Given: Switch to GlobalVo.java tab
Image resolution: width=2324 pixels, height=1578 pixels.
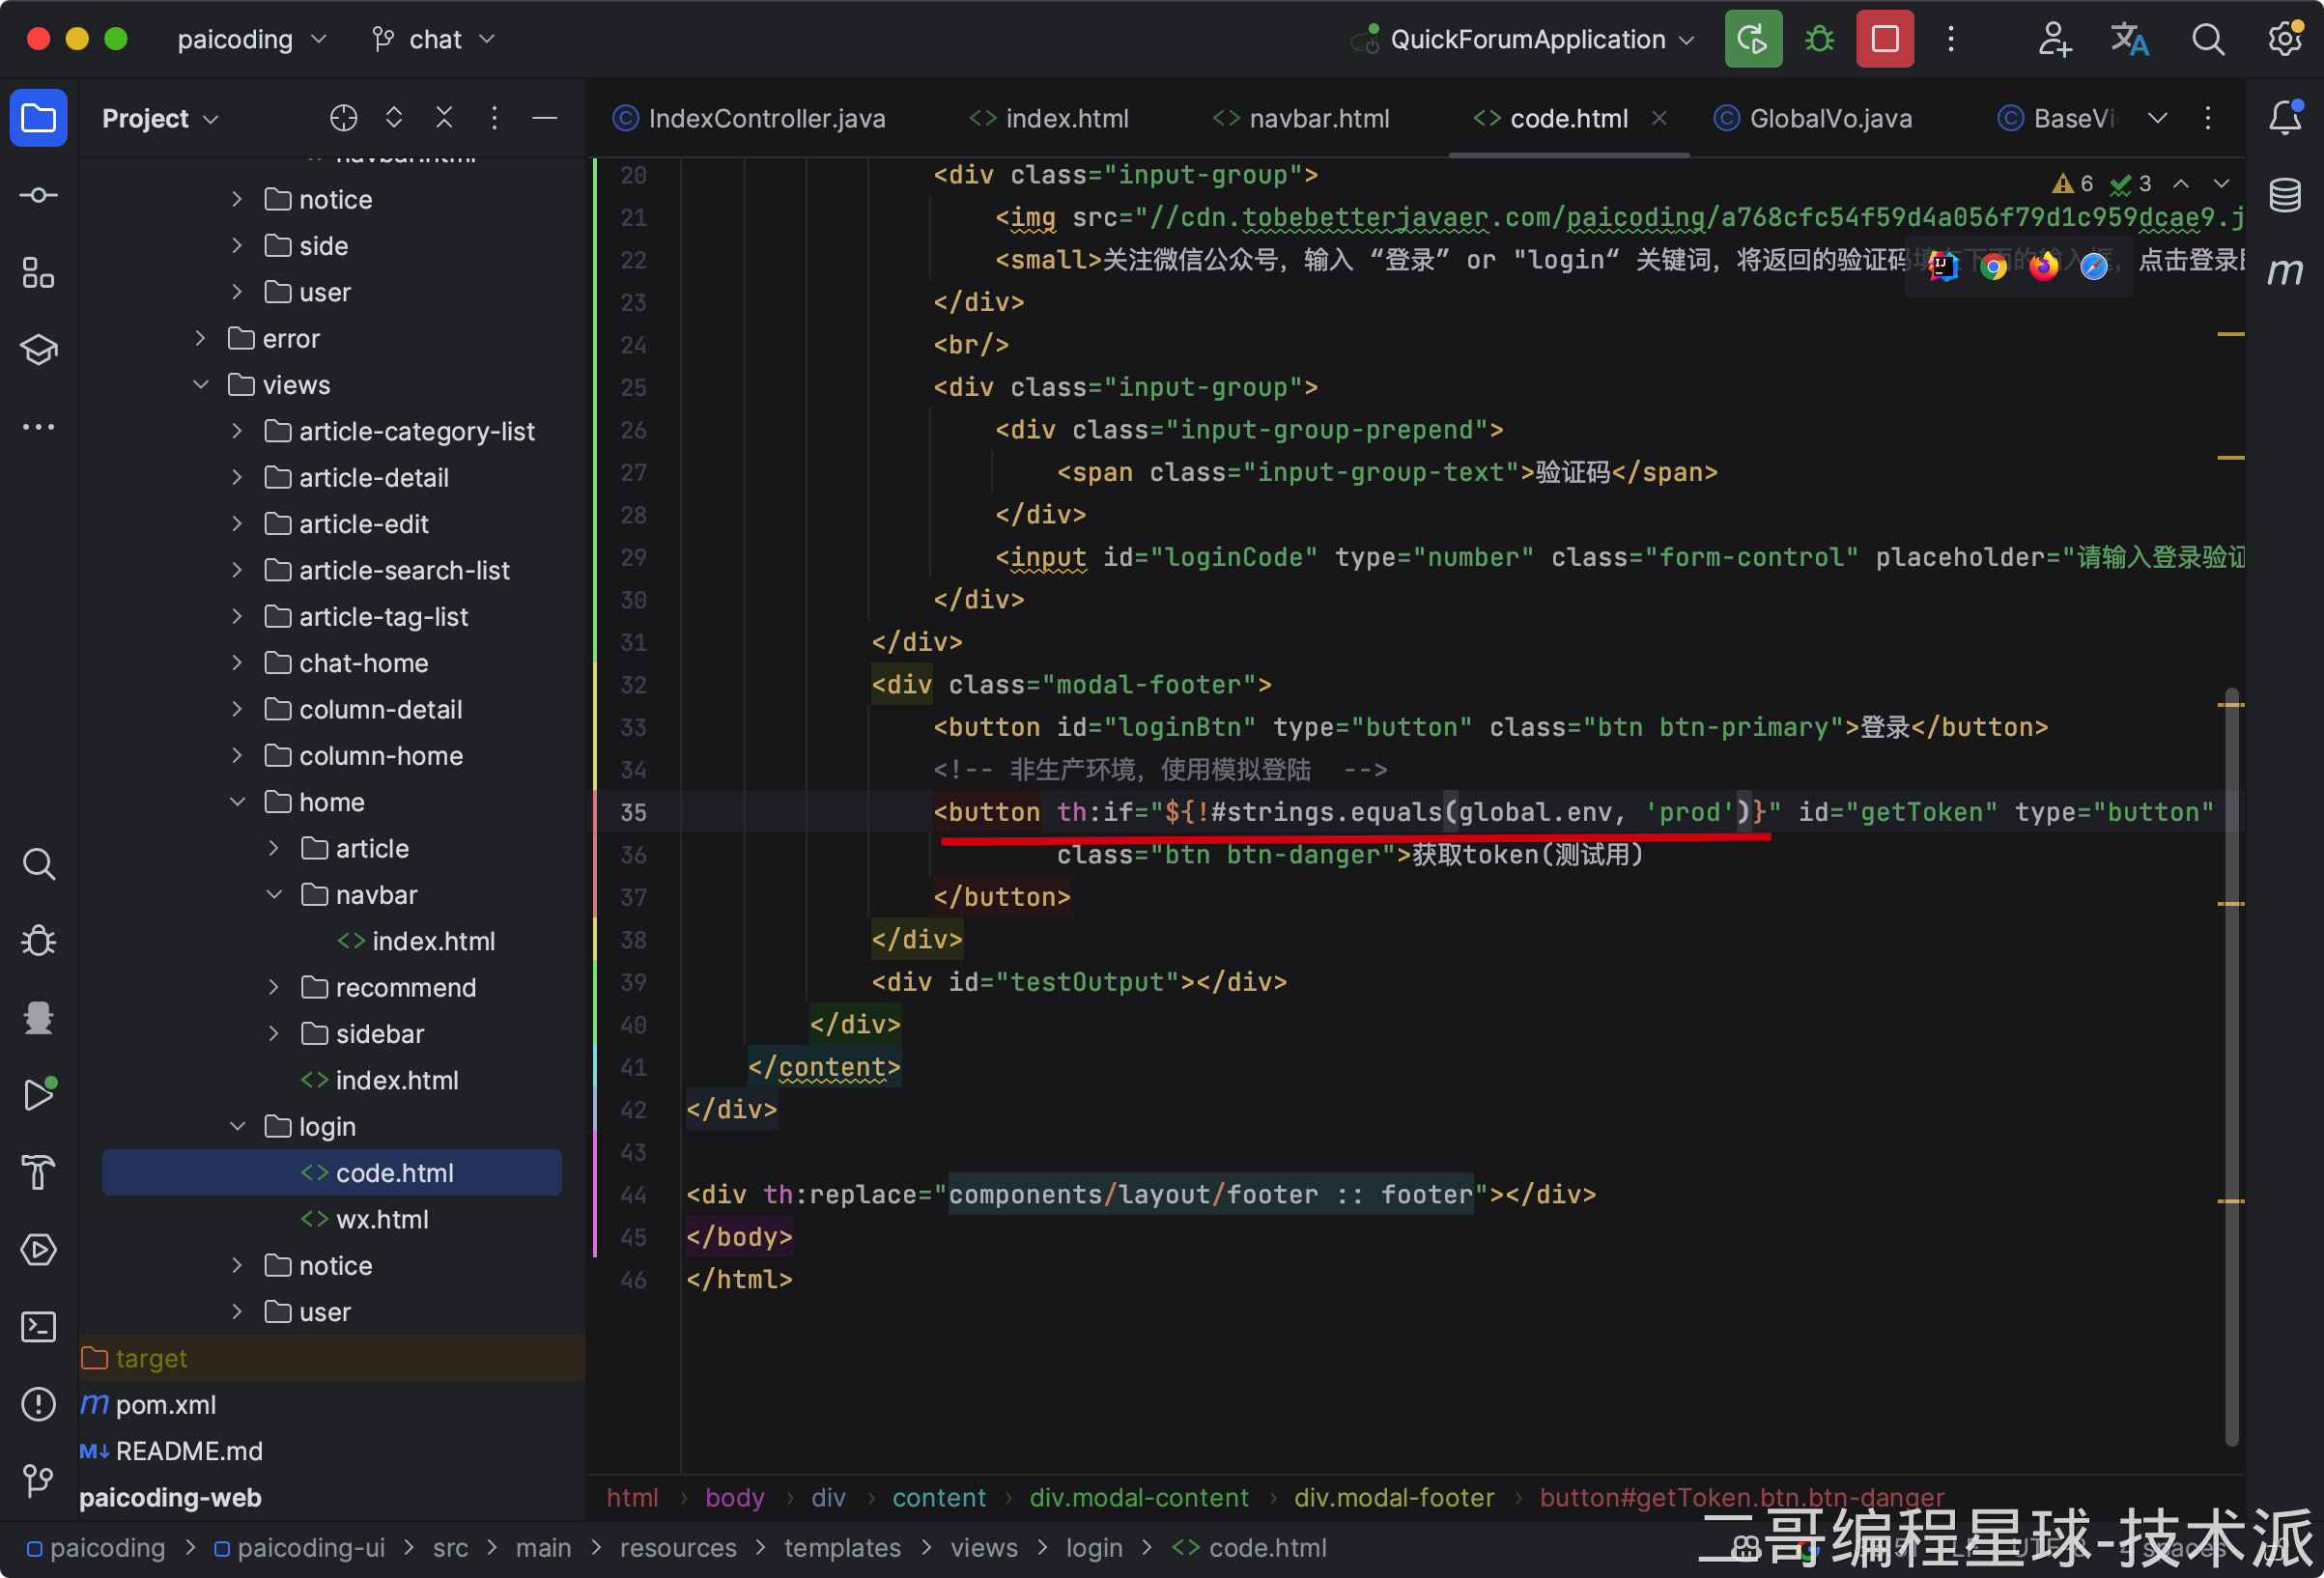Looking at the screenshot, I should click(x=1830, y=118).
